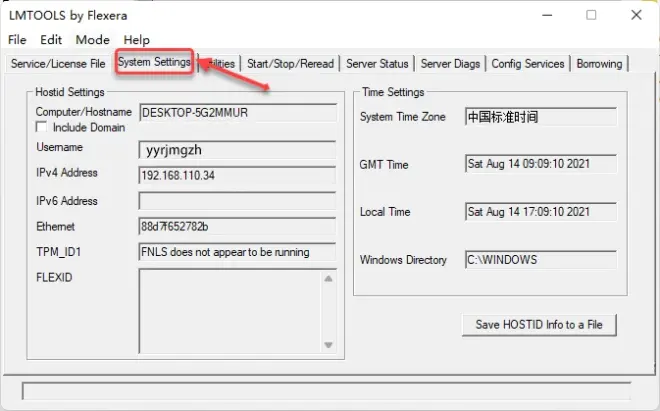This screenshot has height=411, width=660.
Task: Click the empty IPv6 Address field
Action: click(237, 201)
